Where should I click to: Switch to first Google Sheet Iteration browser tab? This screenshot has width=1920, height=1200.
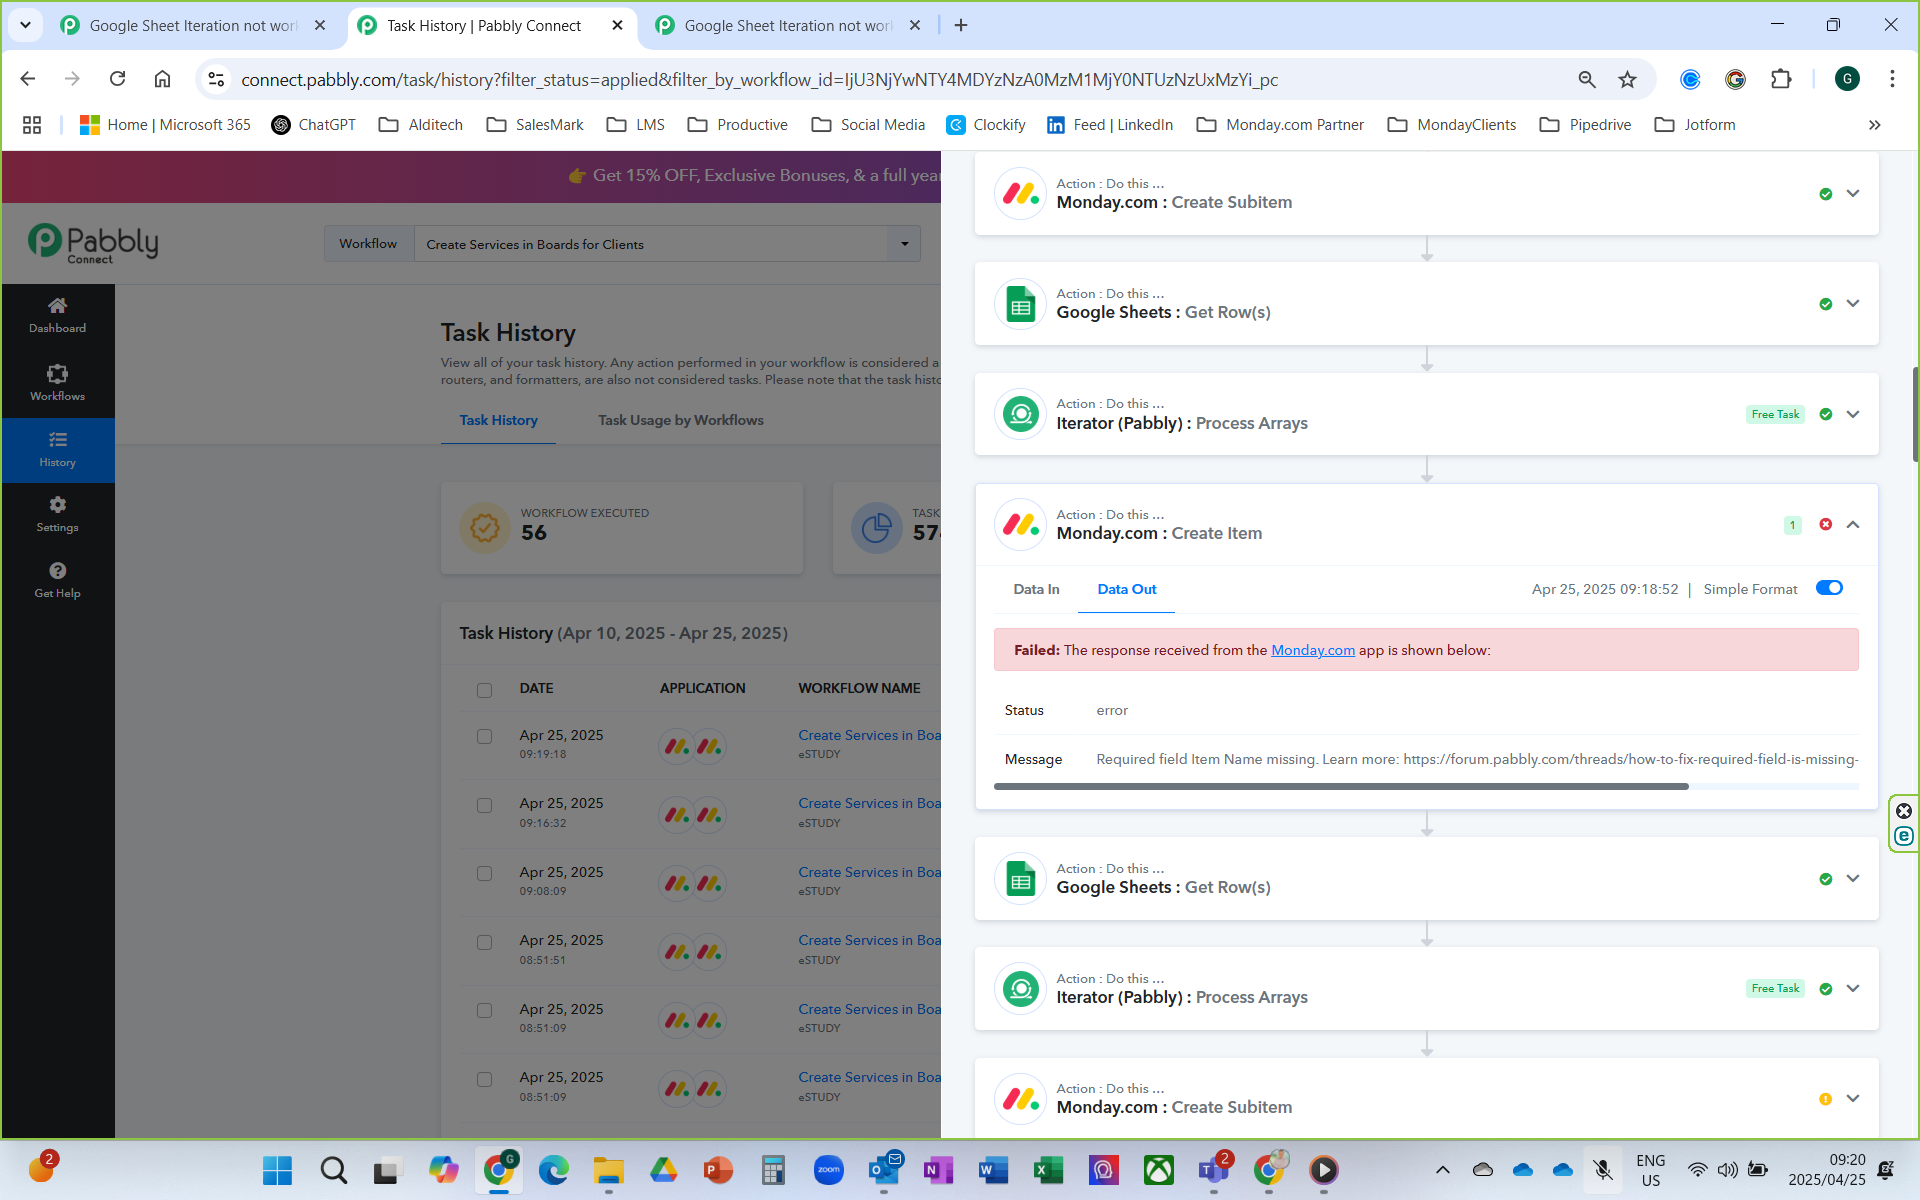tap(193, 26)
